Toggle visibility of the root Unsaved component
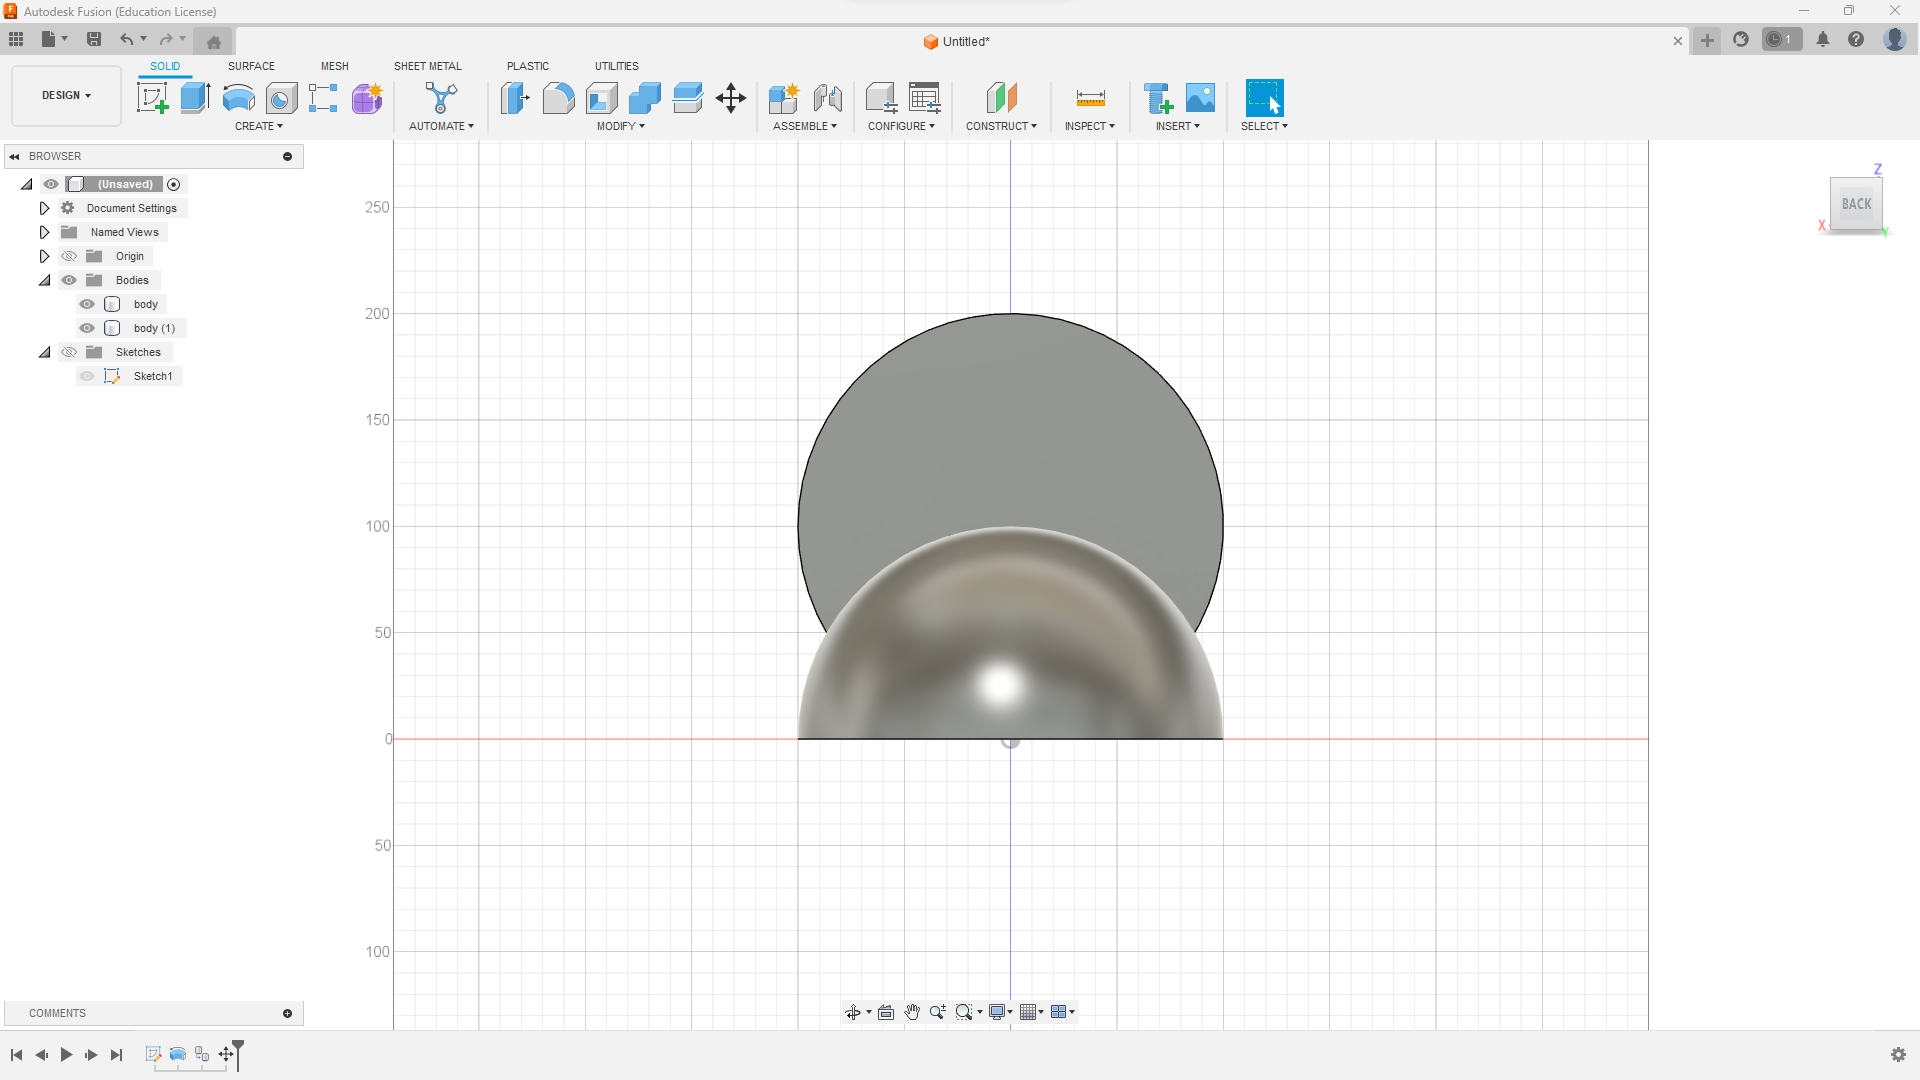1920x1080 pixels. [x=51, y=184]
